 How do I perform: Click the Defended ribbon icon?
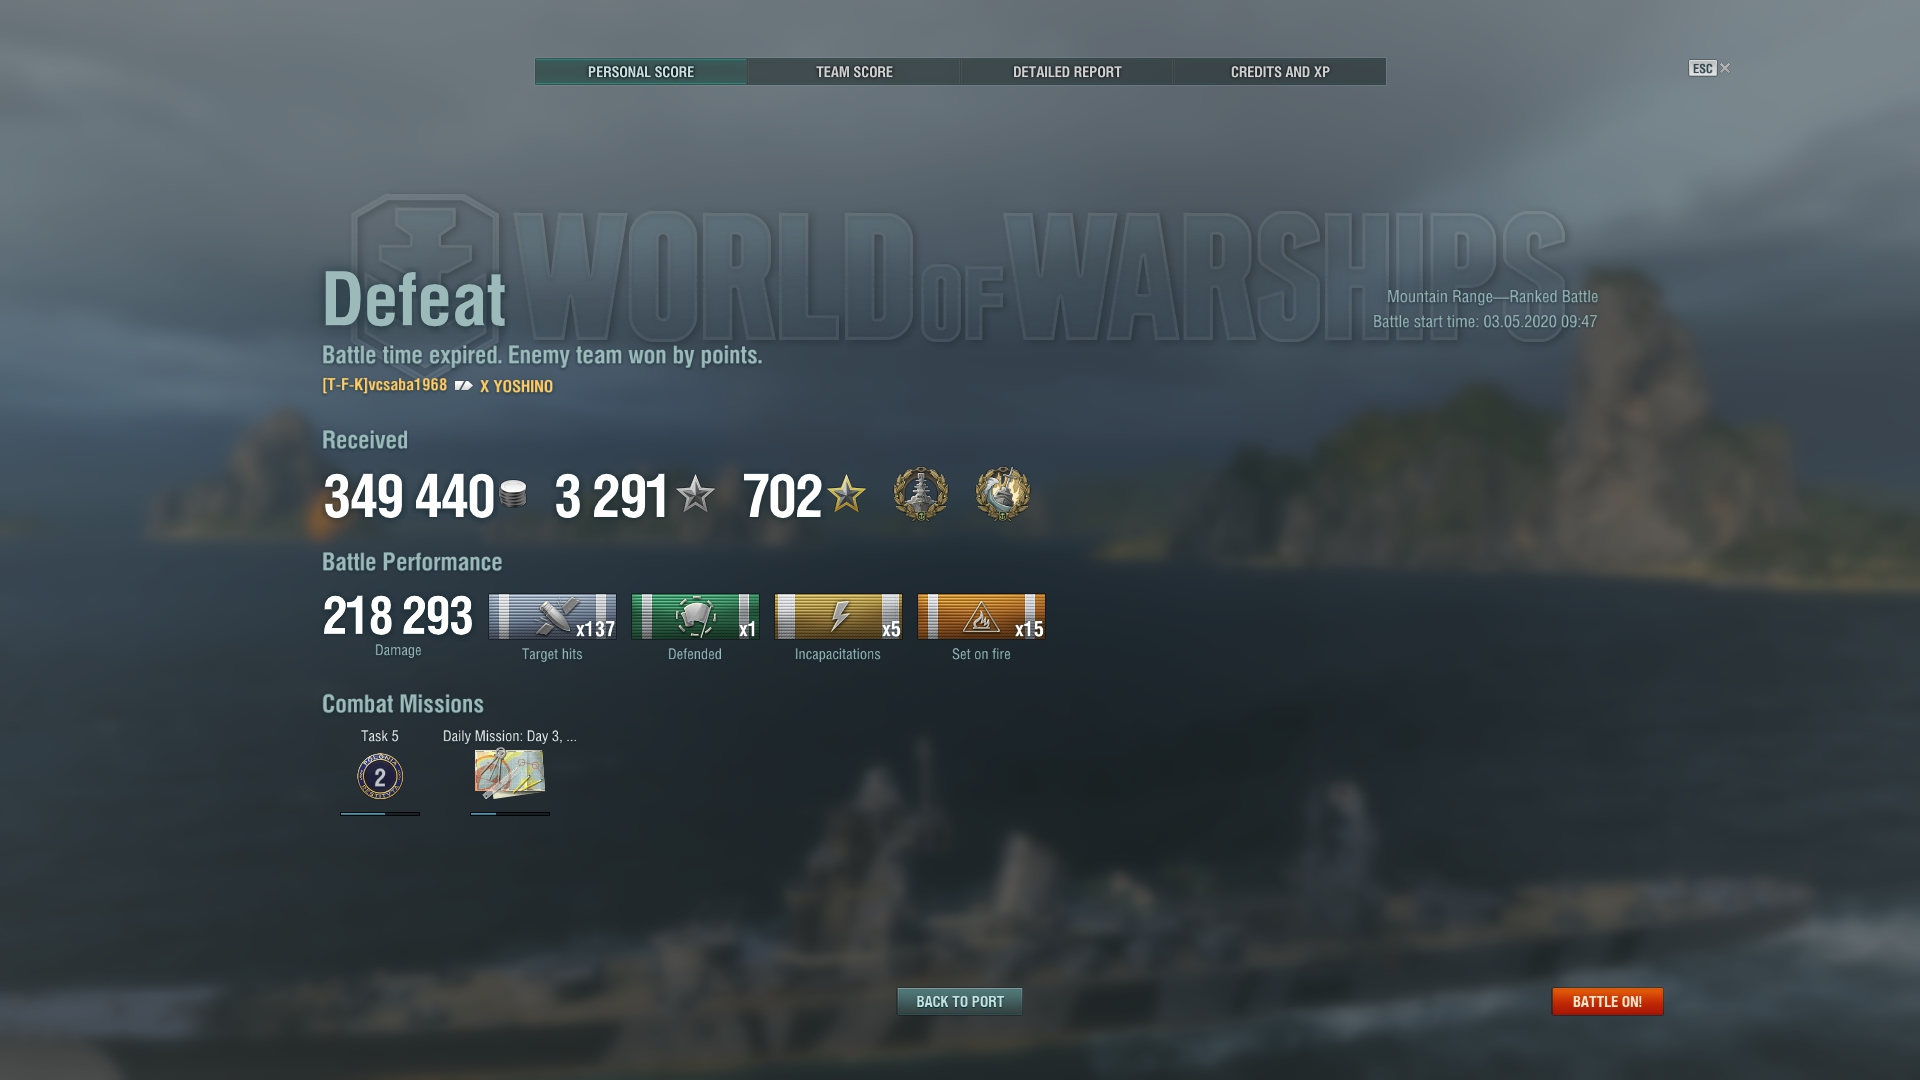pos(695,616)
